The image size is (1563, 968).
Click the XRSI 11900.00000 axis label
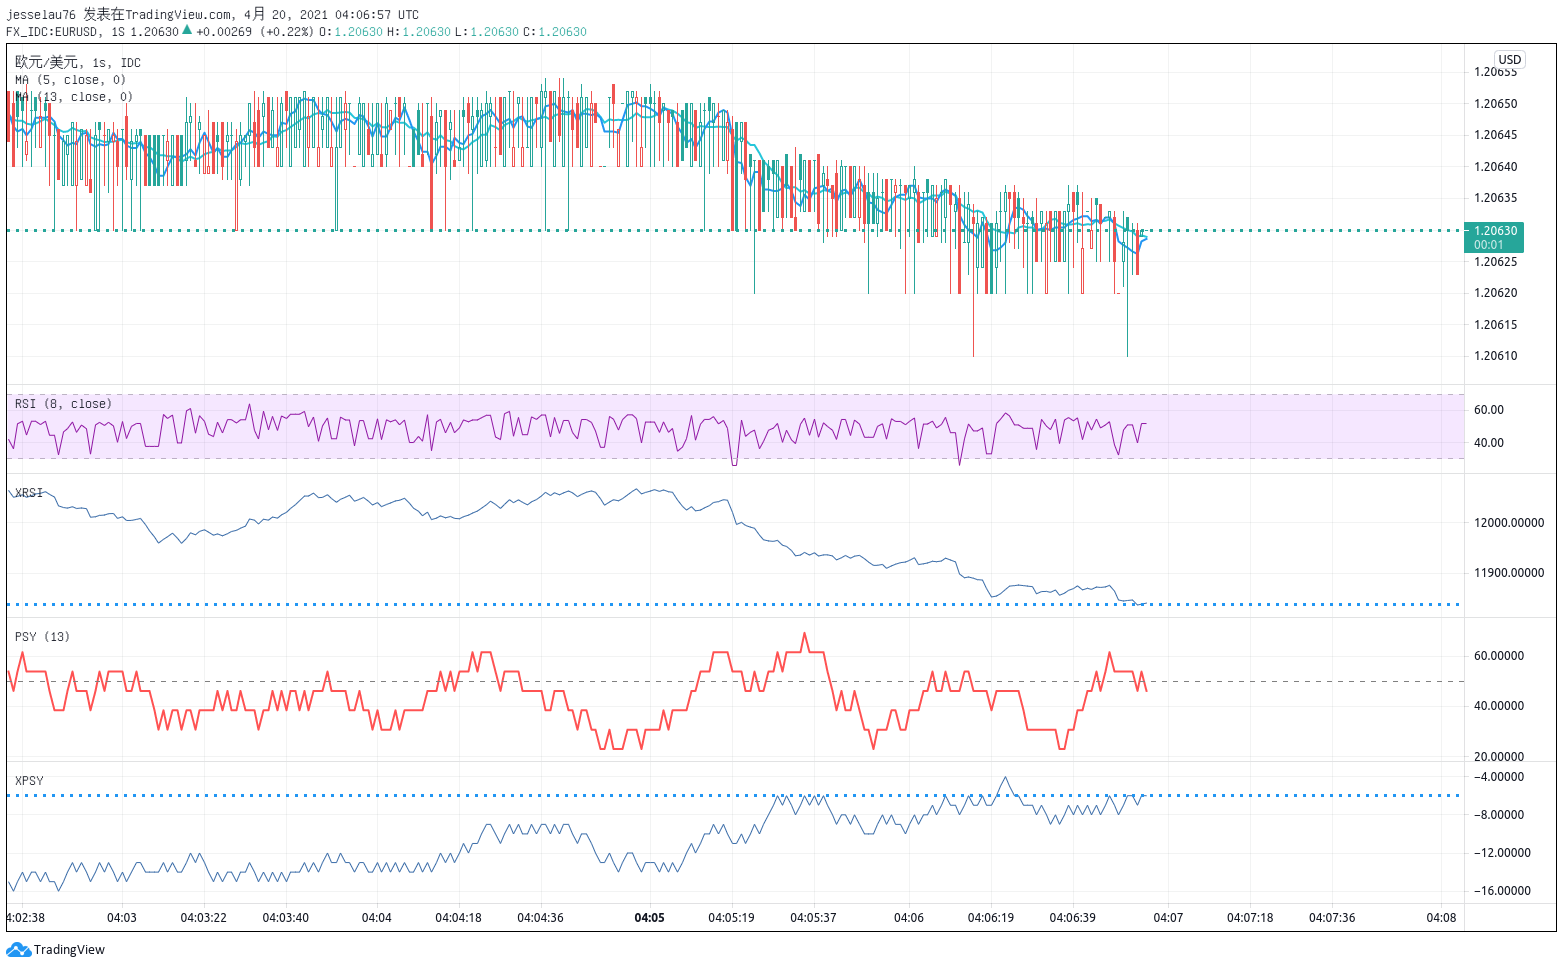pos(1508,573)
